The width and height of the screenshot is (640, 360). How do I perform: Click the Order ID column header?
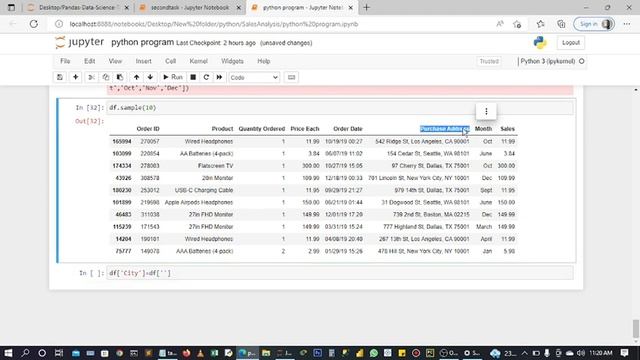click(148, 129)
